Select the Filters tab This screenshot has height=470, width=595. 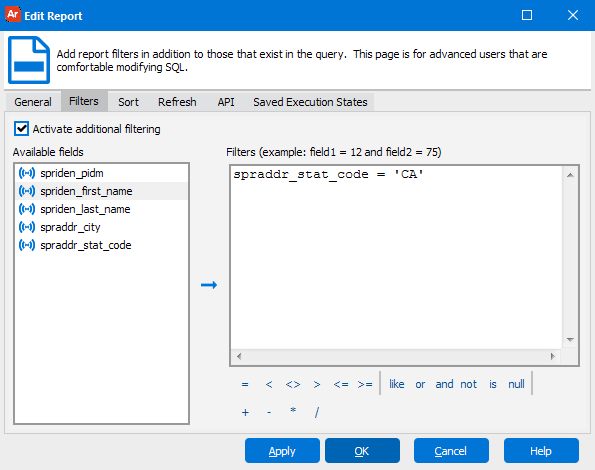(84, 101)
